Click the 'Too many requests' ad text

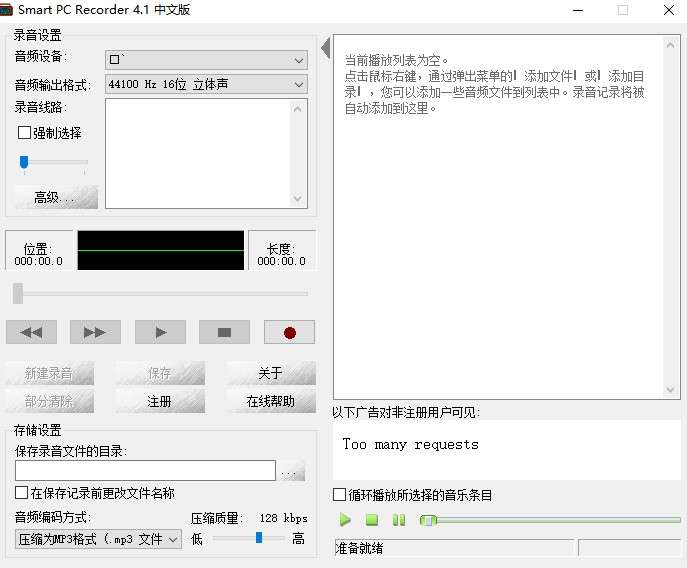(410, 444)
